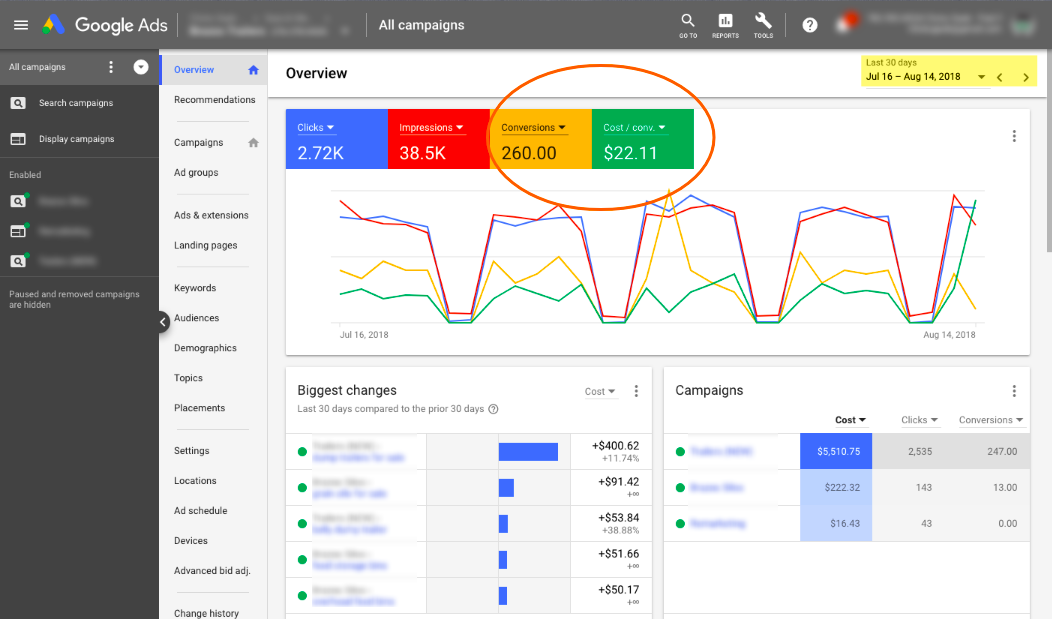Open the Tools wrench icon
This screenshot has height=619, width=1052.
pyautogui.click(x=763, y=22)
